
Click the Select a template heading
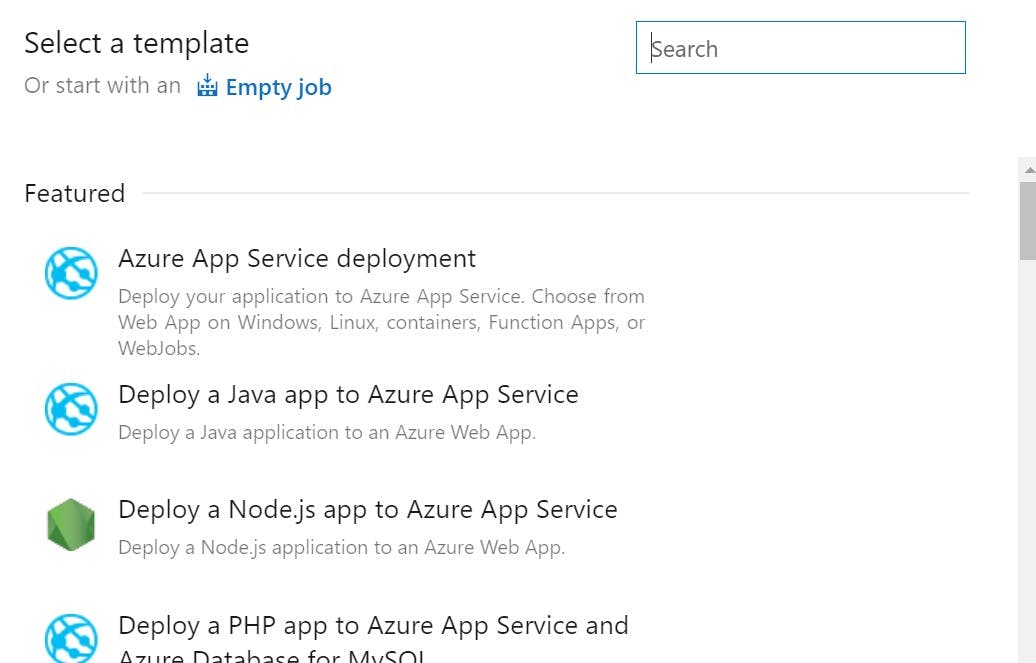(x=136, y=43)
